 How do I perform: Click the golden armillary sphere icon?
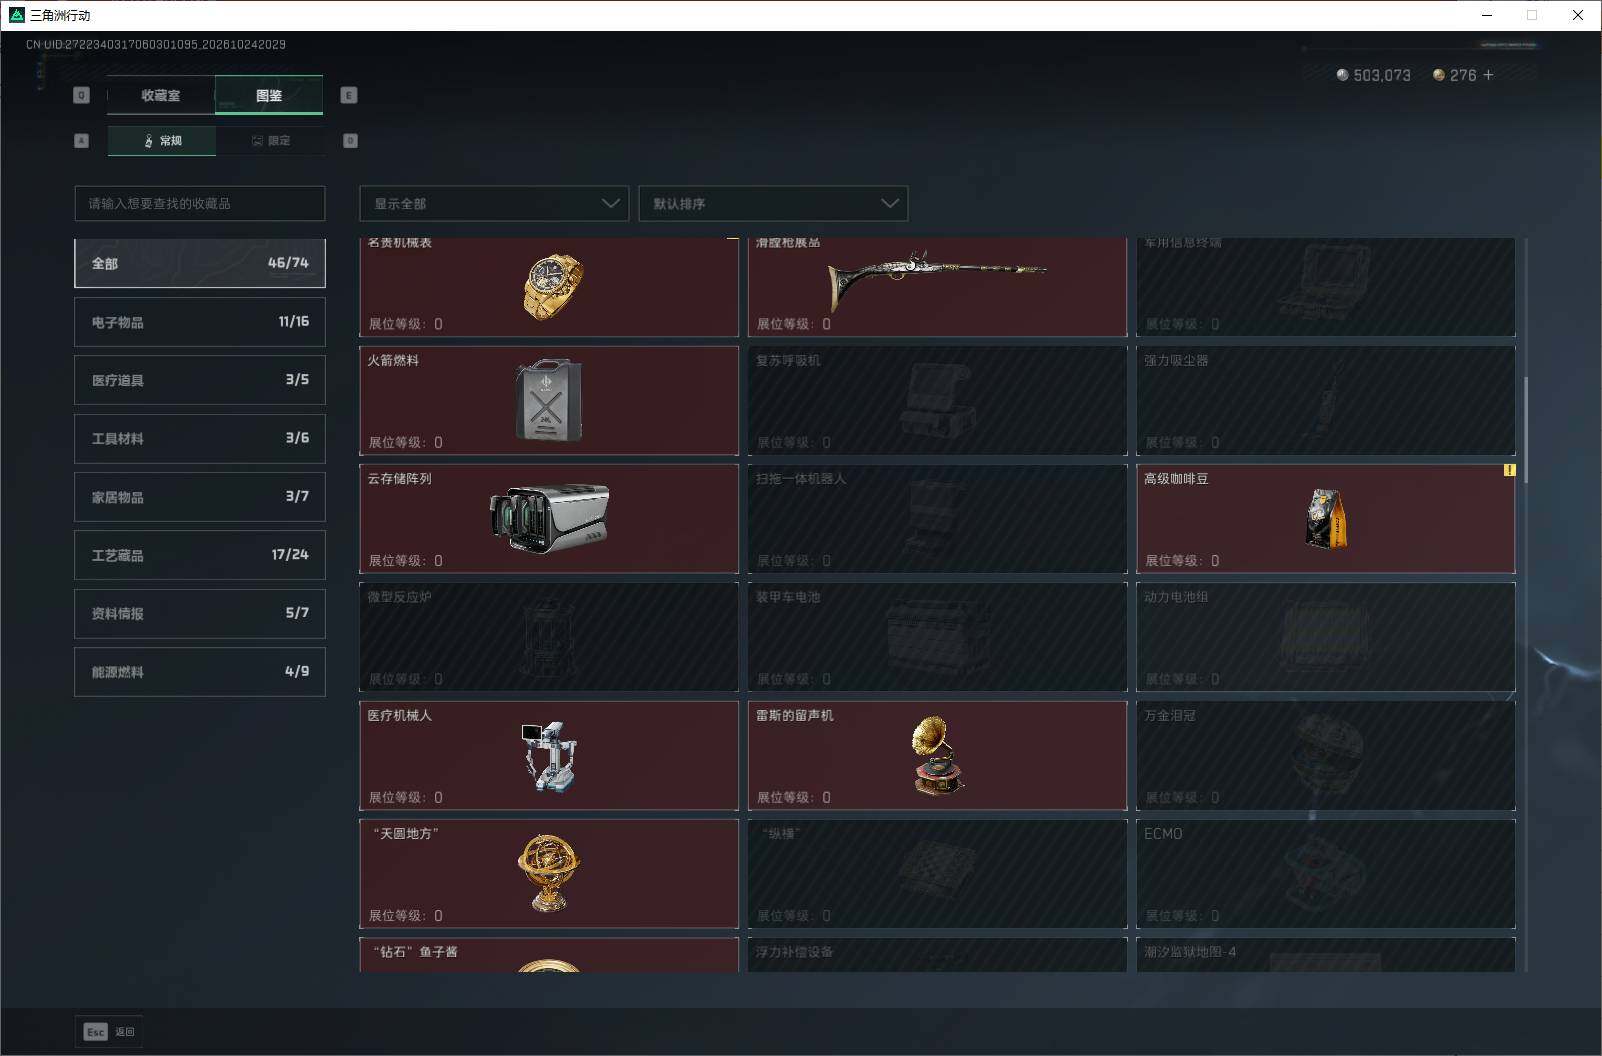click(549, 873)
